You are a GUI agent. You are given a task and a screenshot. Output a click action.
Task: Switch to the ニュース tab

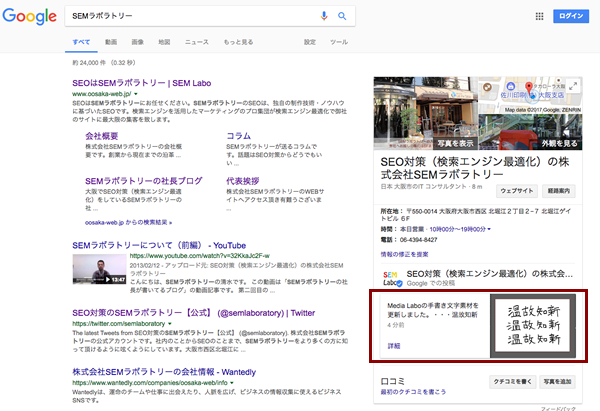(x=197, y=42)
